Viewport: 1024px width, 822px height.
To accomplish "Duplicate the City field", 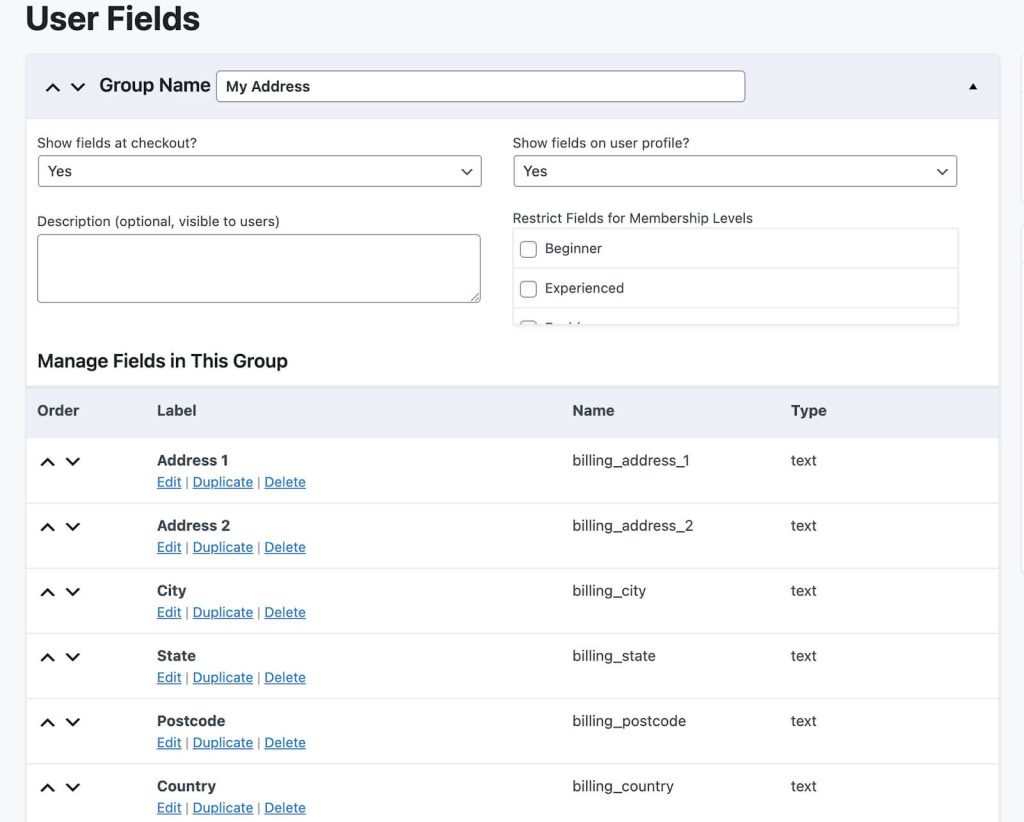I will (222, 612).
